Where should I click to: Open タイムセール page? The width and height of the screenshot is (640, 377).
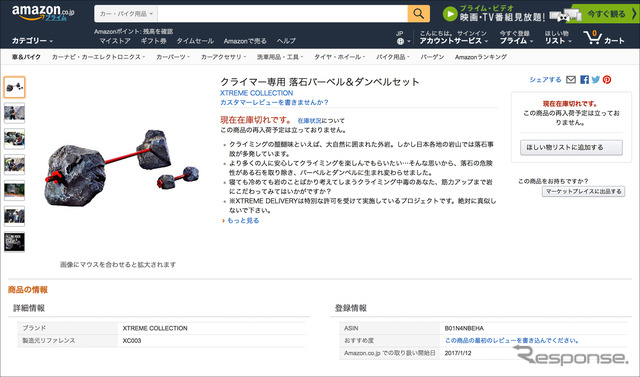(x=195, y=41)
